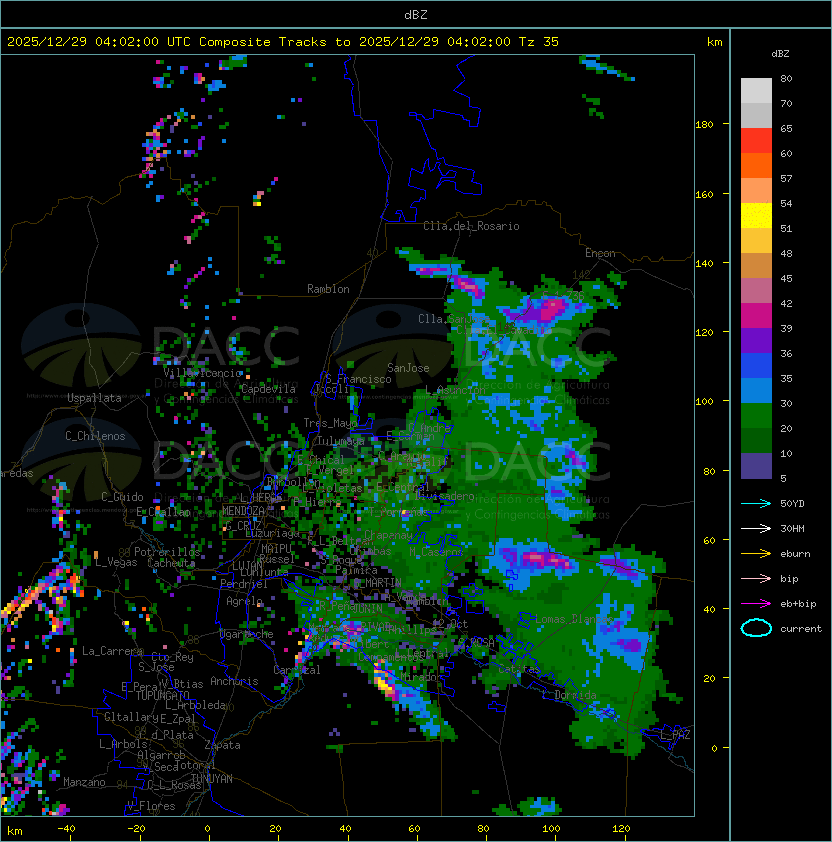Image resolution: width=832 pixels, height=842 pixels.
Task: Click the dBZ title at top
Action: pyautogui.click(x=416, y=14)
